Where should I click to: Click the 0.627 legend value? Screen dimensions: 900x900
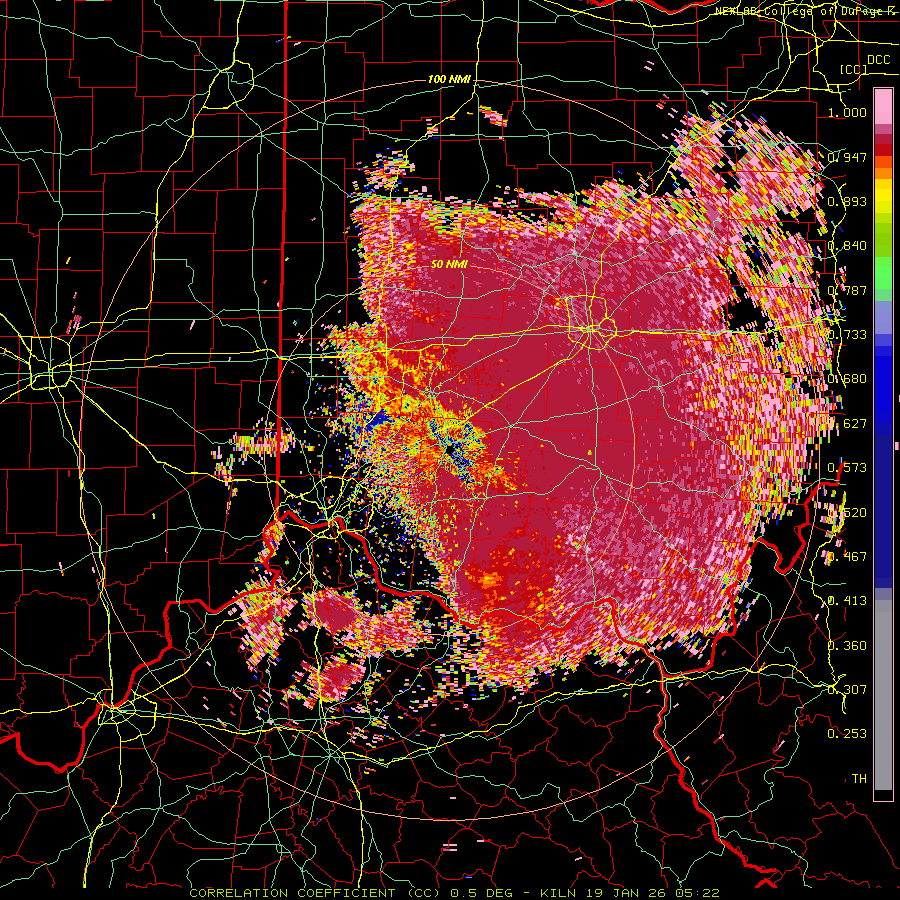(x=847, y=424)
